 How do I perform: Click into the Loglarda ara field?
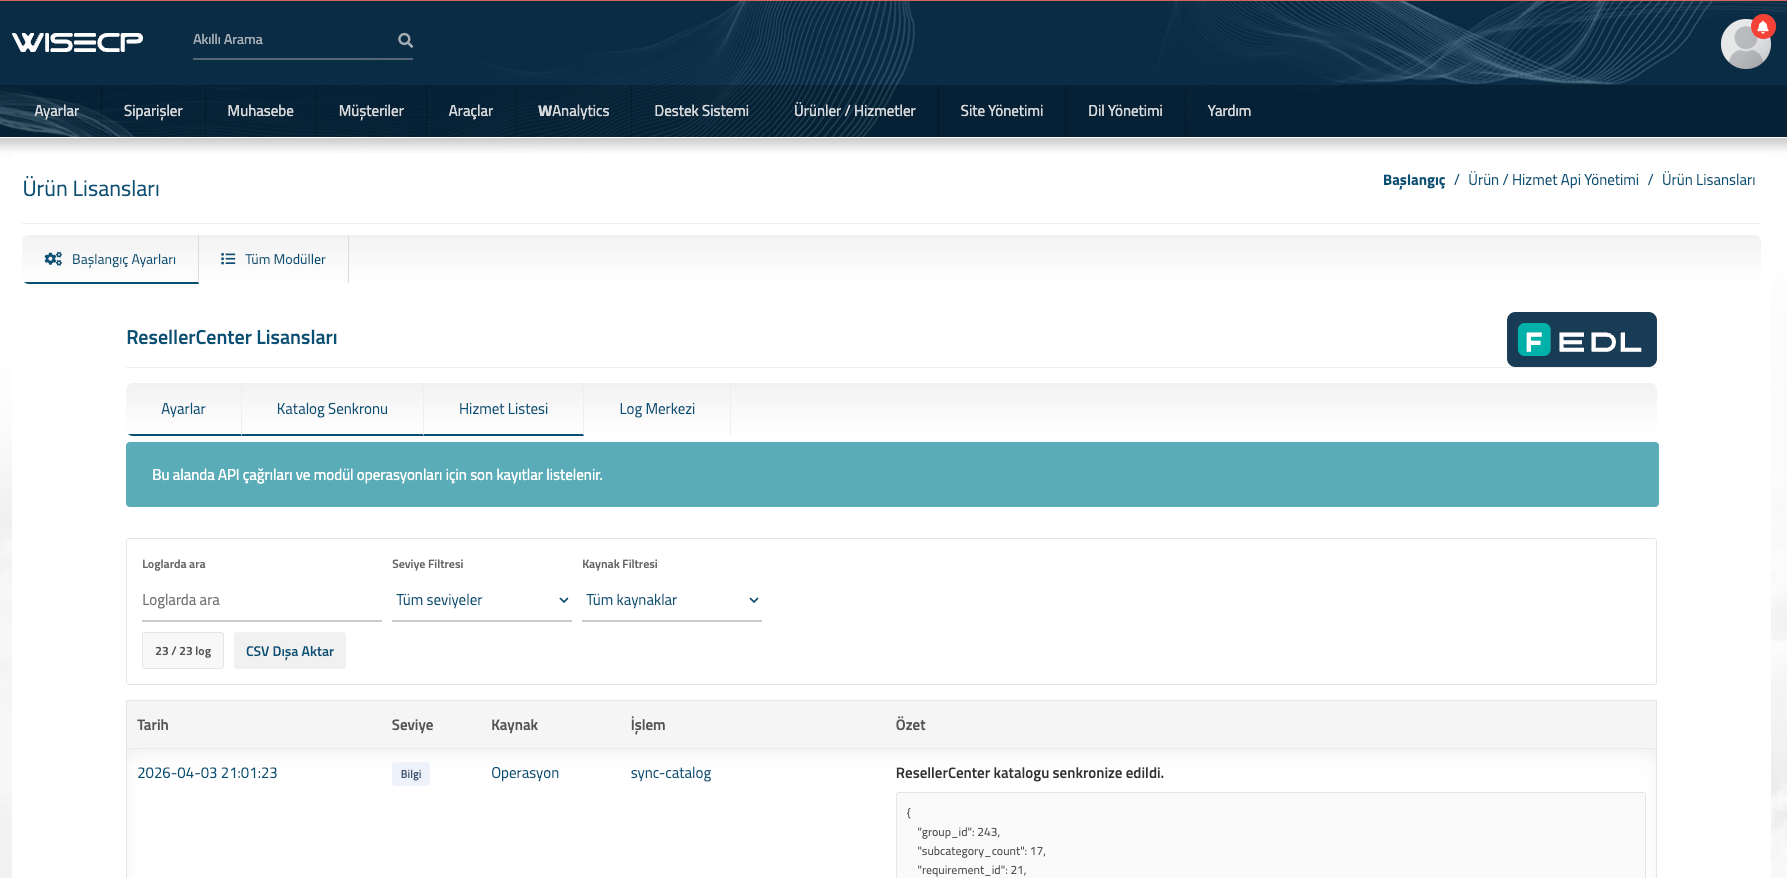click(x=261, y=600)
